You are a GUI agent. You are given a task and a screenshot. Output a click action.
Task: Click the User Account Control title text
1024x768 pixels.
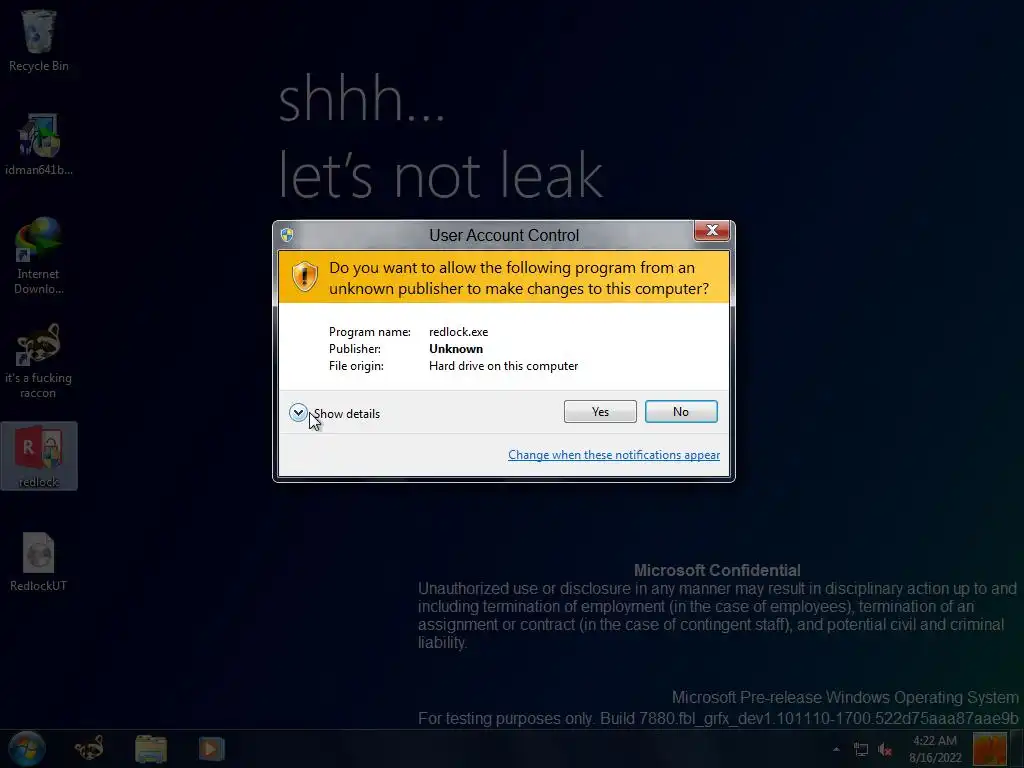504,235
